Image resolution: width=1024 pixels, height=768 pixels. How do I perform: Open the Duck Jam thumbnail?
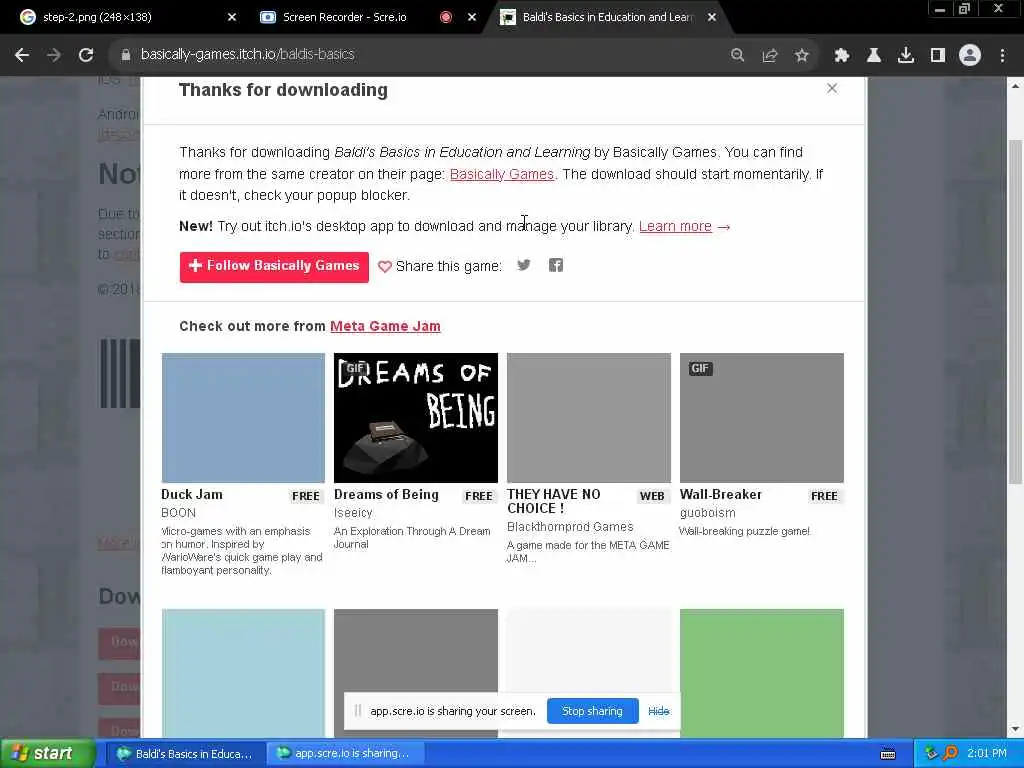click(x=243, y=418)
